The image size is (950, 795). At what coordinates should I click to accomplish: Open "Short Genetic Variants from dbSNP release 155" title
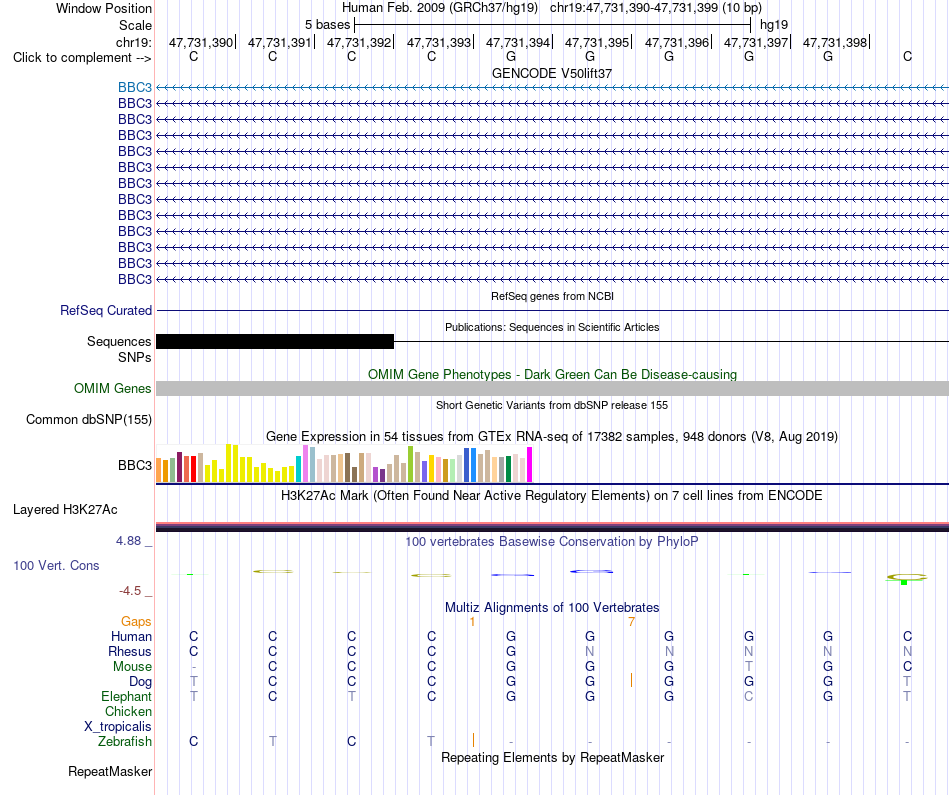tap(552, 405)
